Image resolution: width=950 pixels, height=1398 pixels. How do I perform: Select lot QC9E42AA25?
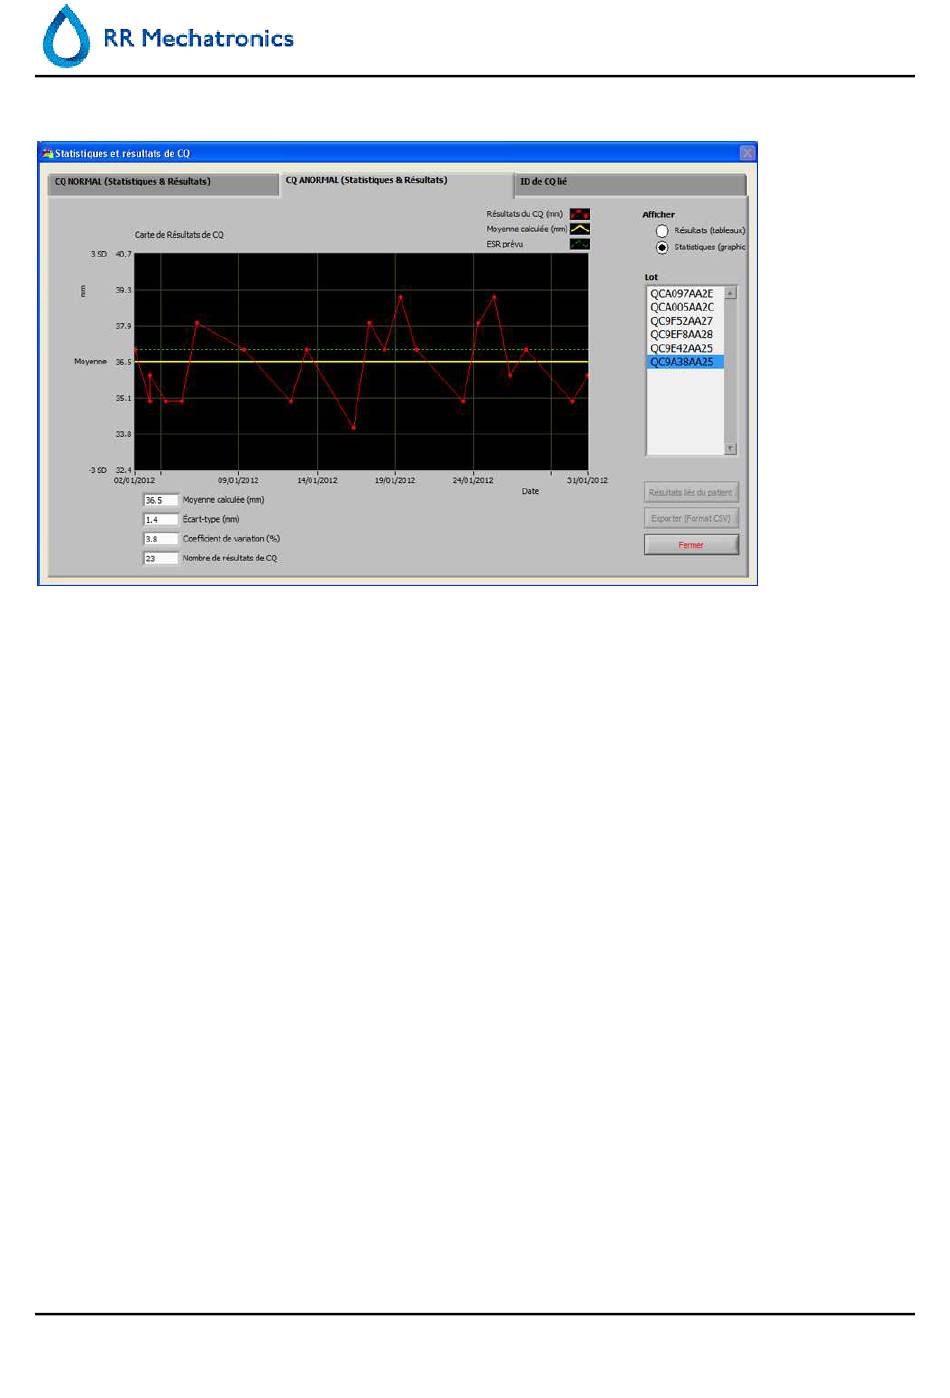(685, 348)
